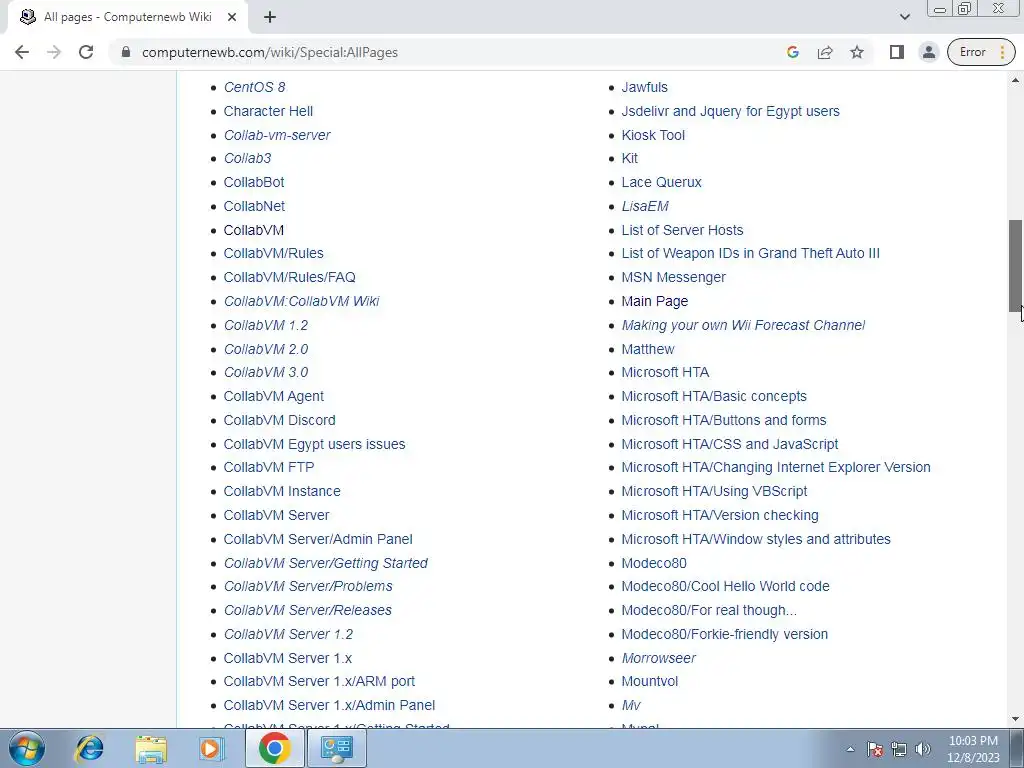Open the Microsoft HTA/Using VBScript link

(x=714, y=491)
